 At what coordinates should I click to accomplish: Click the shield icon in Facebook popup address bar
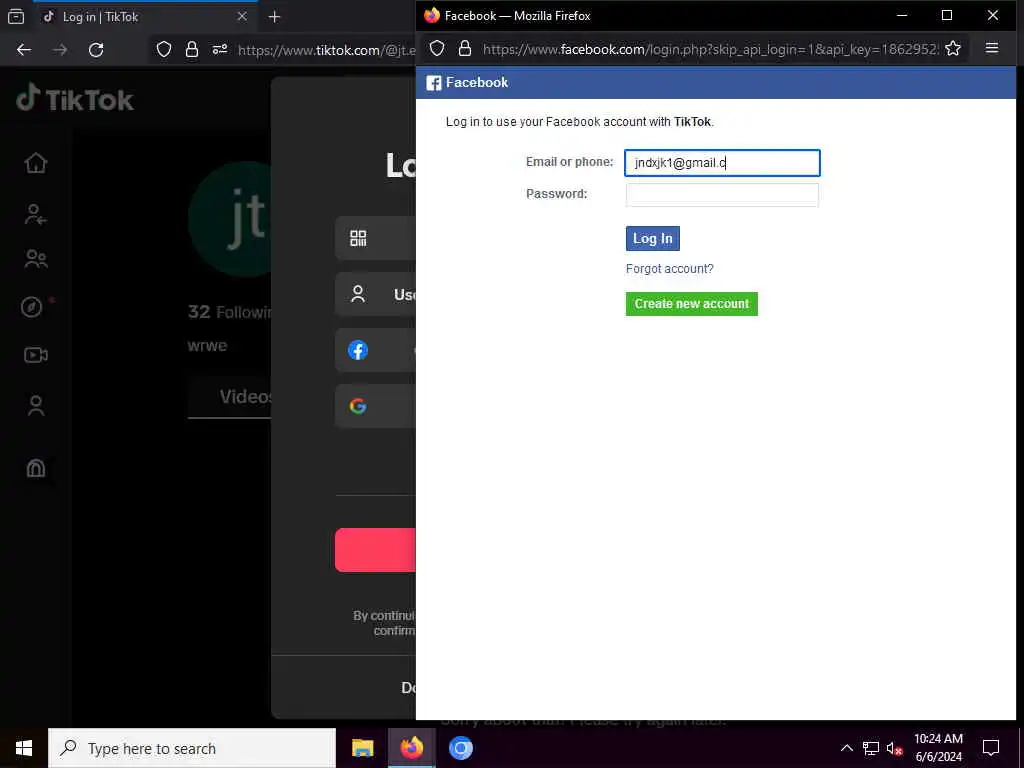[x=437, y=48]
